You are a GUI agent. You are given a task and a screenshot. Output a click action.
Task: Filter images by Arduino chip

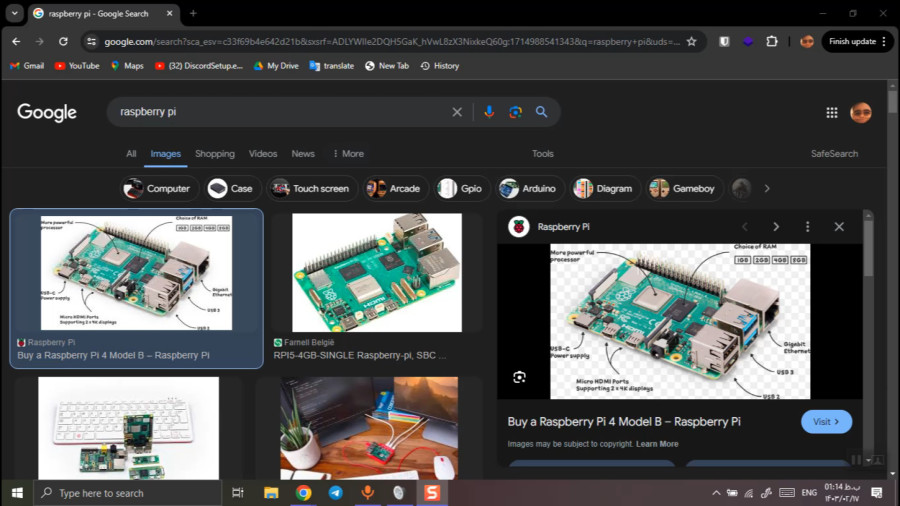coord(529,188)
